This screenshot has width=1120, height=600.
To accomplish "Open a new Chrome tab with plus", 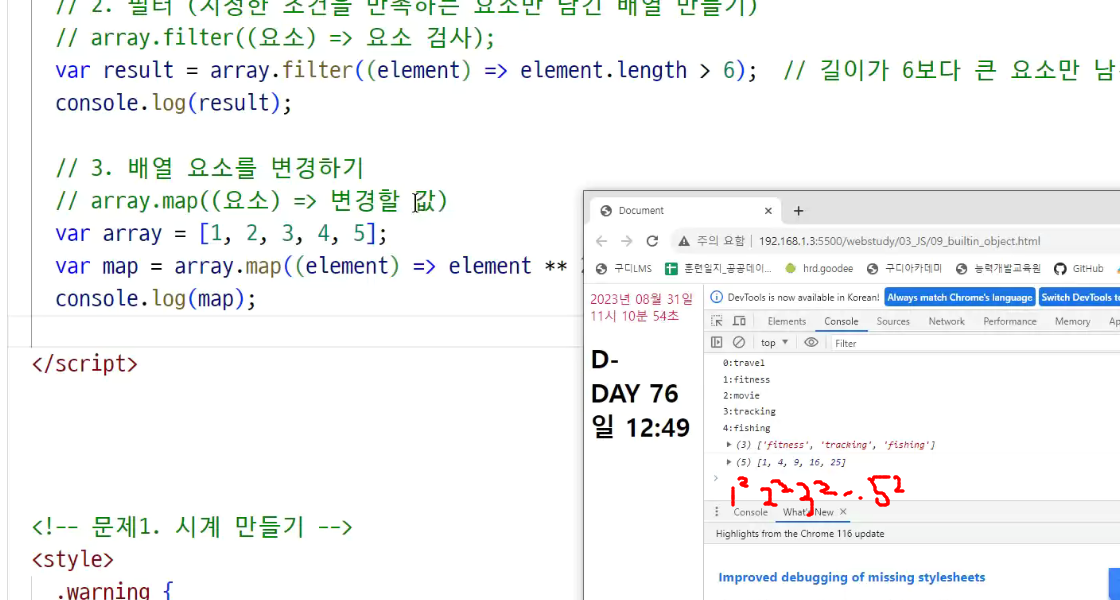I will tap(799, 211).
